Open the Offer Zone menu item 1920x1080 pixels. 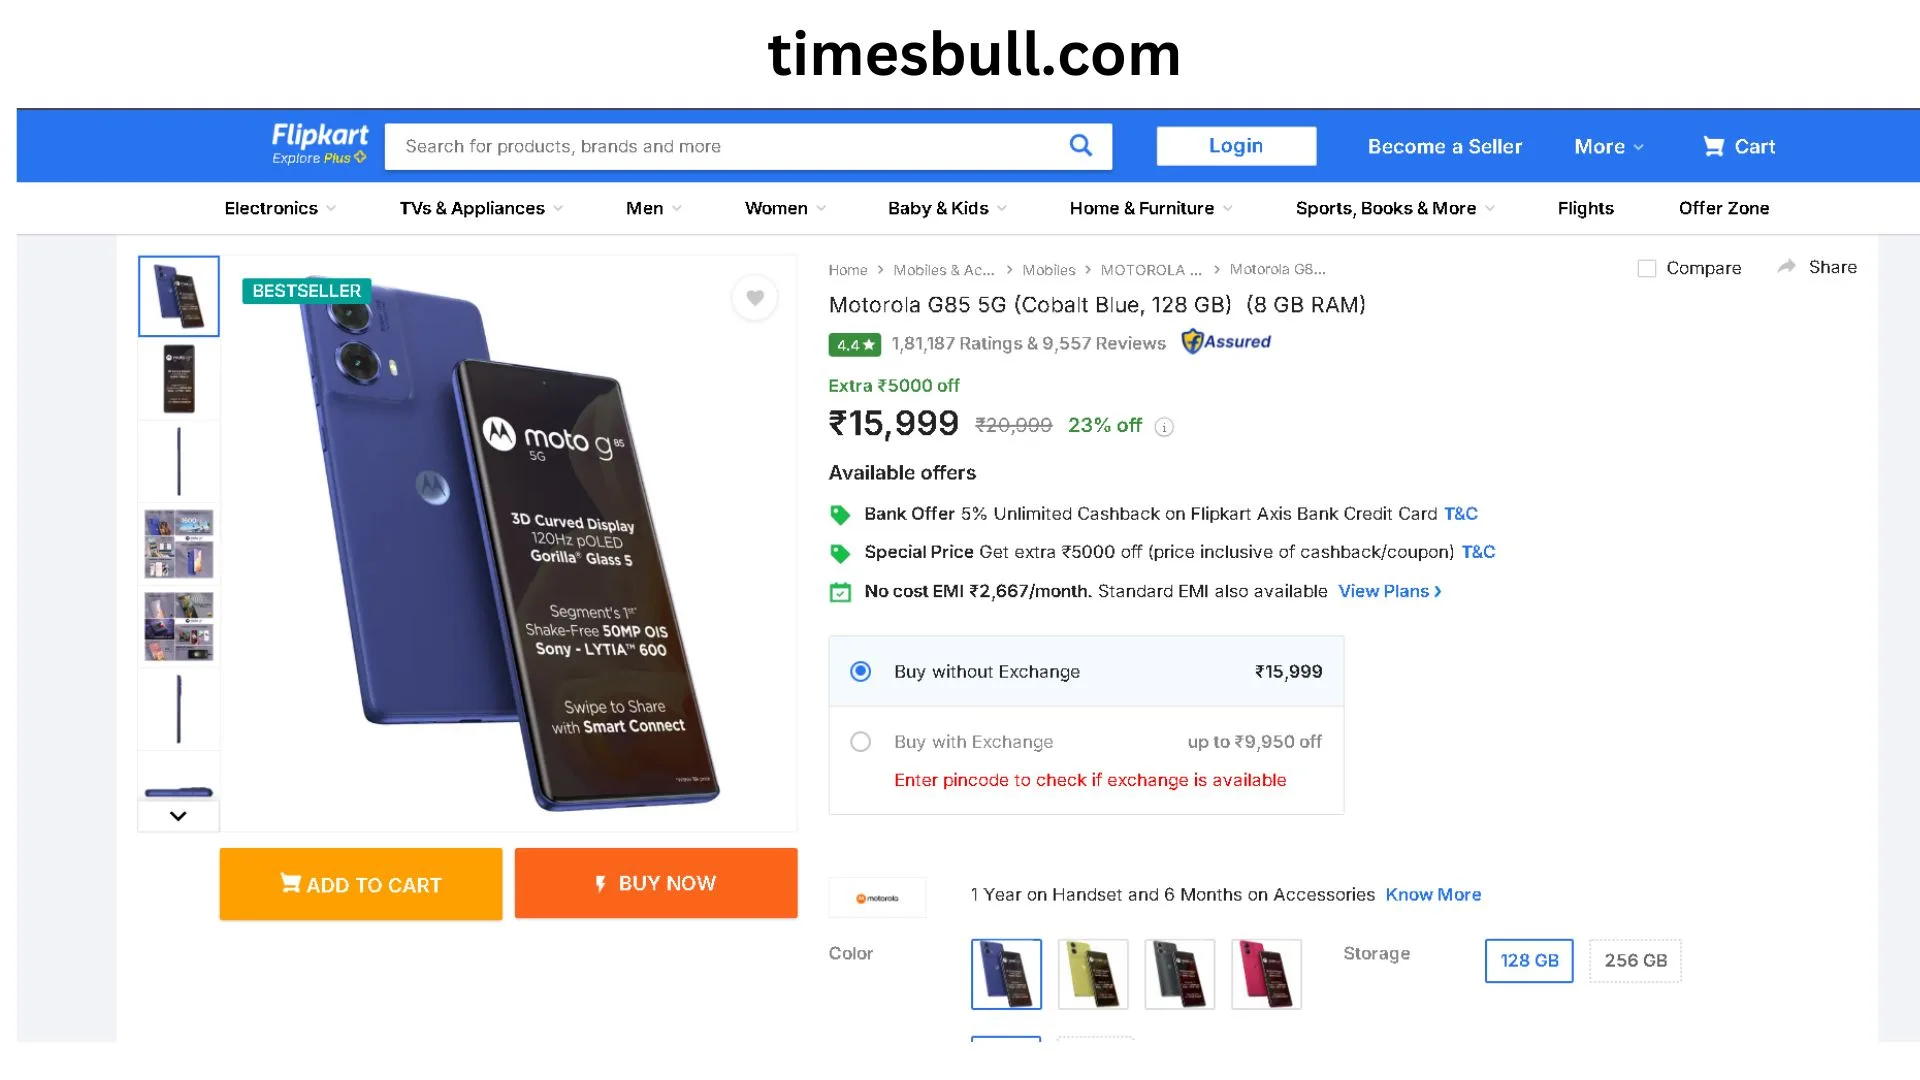click(1723, 208)
